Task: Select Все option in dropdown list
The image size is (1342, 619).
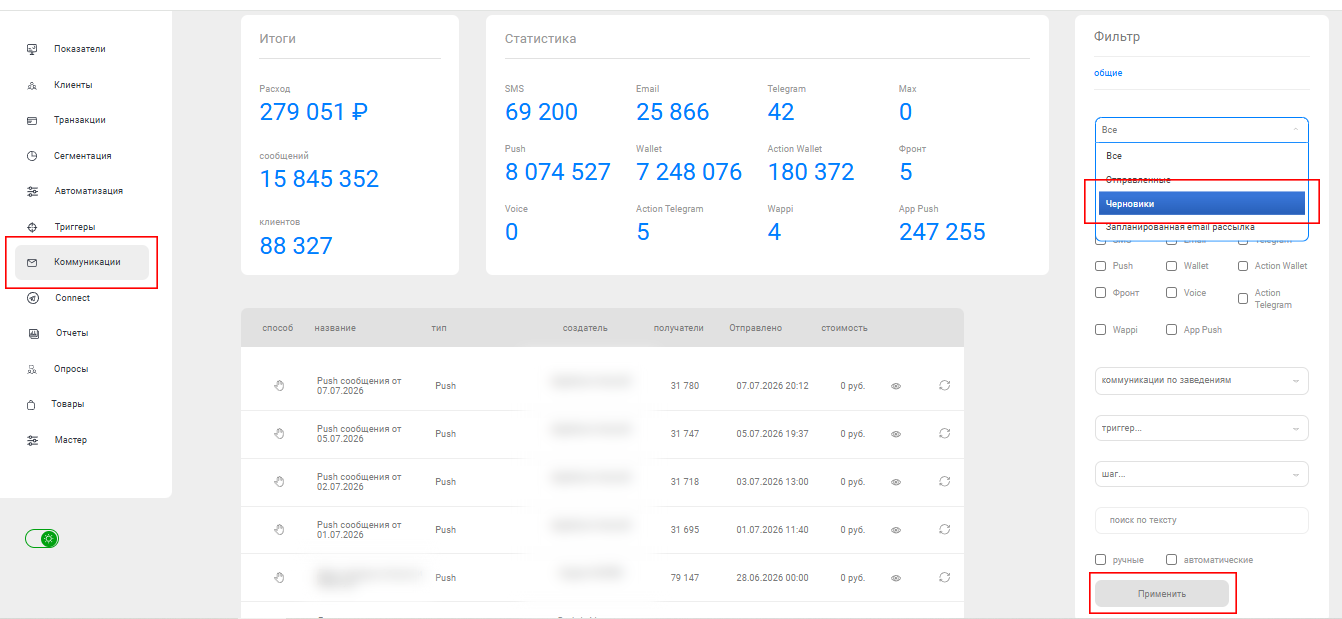Action: click(1202, 156)
